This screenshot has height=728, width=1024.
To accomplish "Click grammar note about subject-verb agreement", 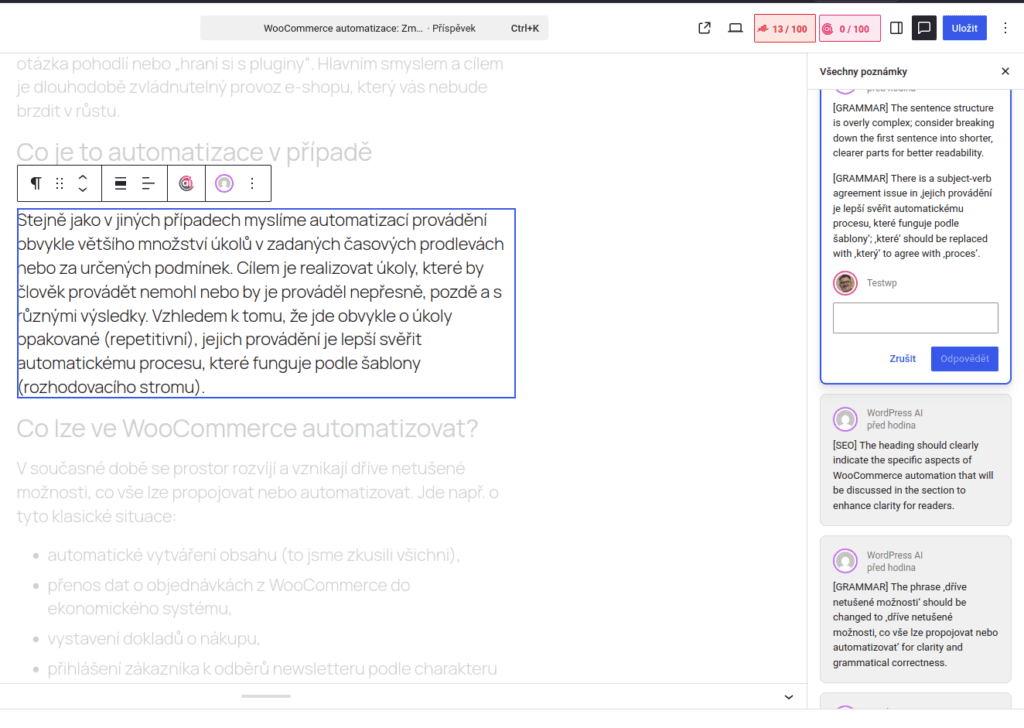I will coord(914,215).
